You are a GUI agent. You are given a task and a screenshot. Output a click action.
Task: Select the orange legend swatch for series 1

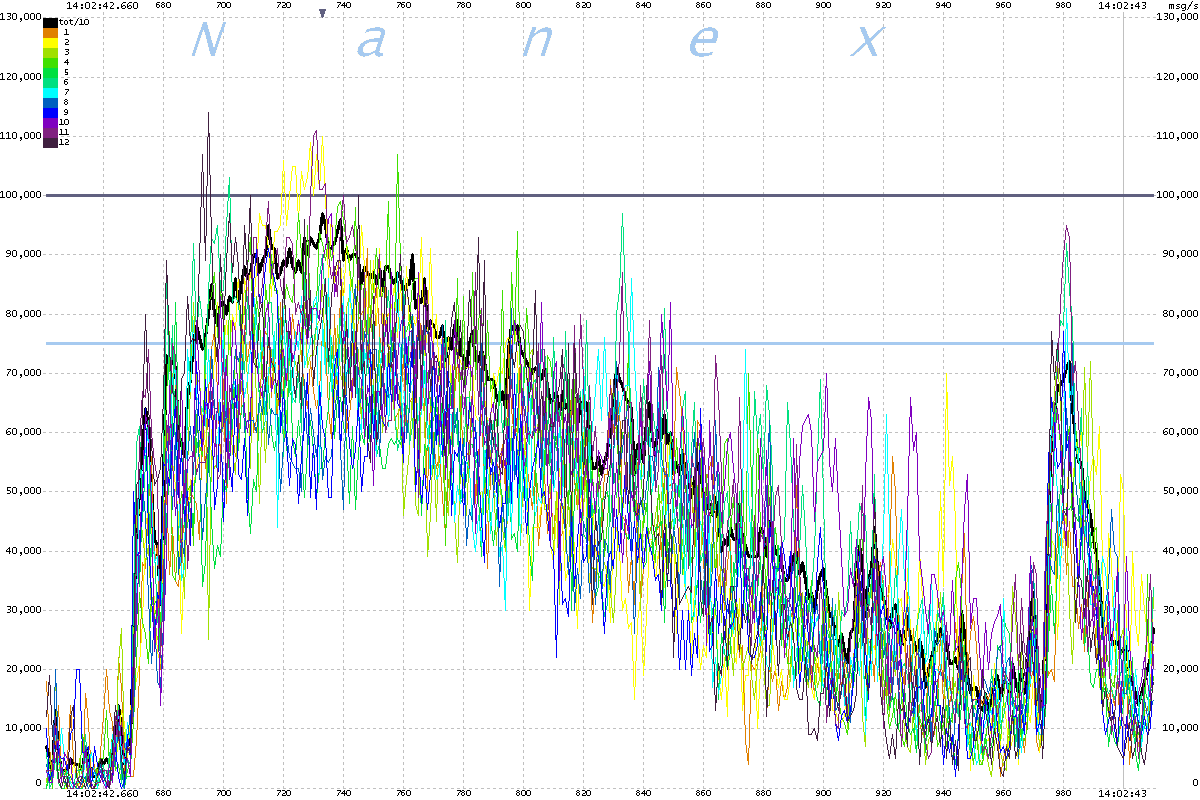(x=49, y=32)
